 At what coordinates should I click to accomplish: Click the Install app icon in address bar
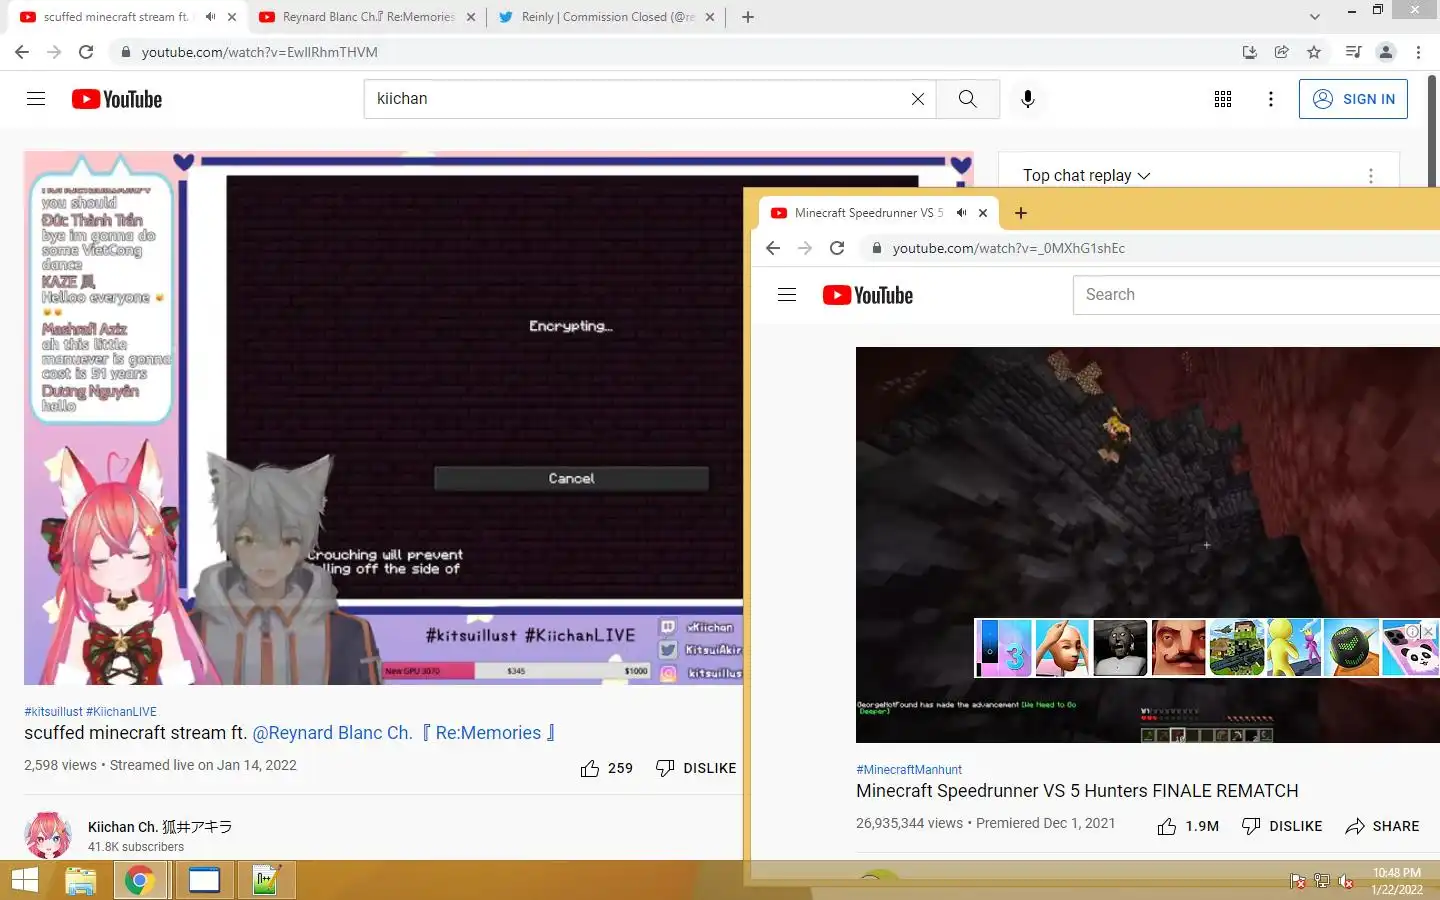[x=1250, y=52]
